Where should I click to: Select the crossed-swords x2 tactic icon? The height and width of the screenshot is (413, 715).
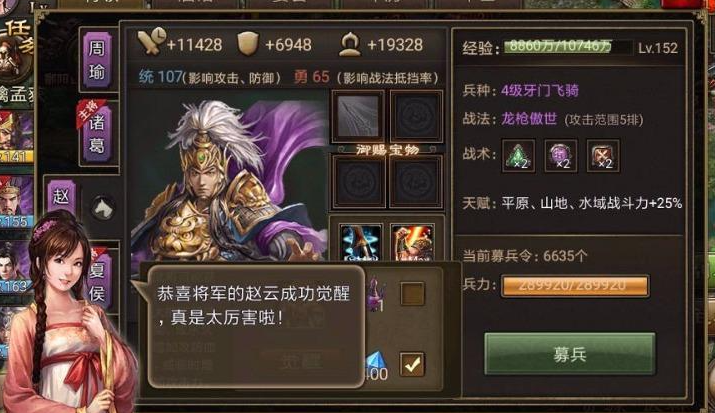[x=603, y=155]
